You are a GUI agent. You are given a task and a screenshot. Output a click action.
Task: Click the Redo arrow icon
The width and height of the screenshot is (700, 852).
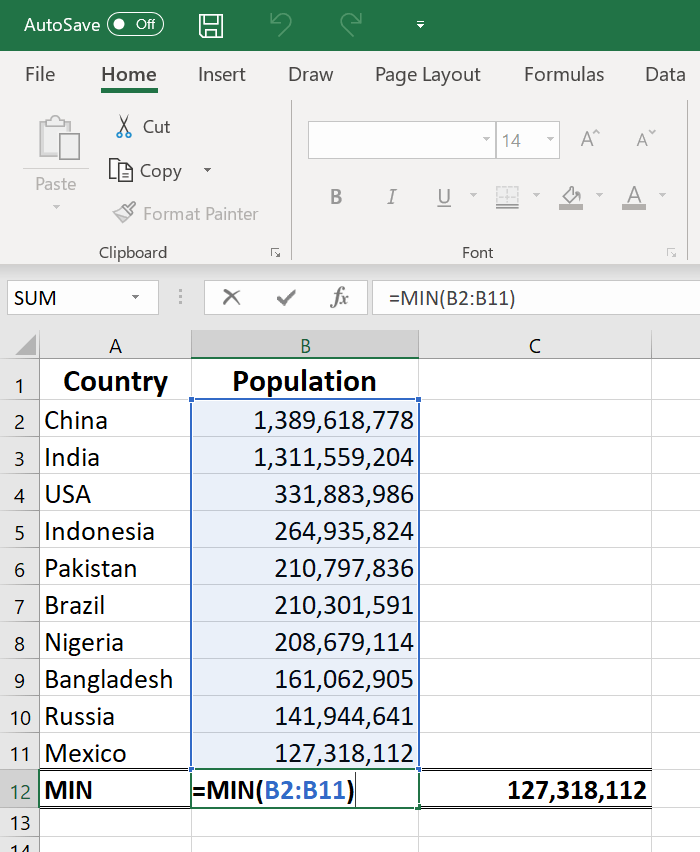tap(351, 25)
